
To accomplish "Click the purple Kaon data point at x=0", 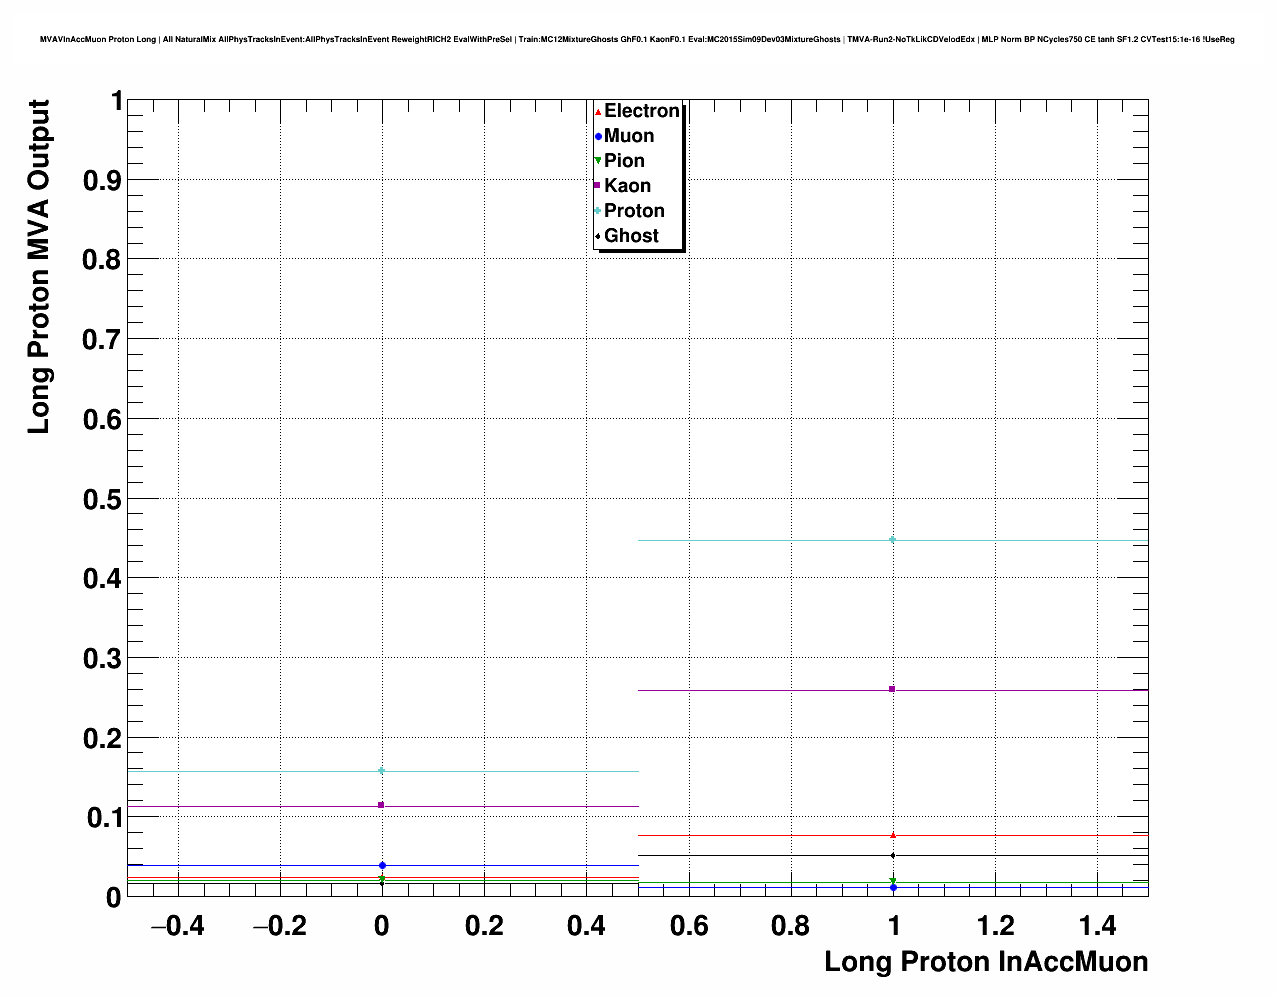I will click(381, 805).
